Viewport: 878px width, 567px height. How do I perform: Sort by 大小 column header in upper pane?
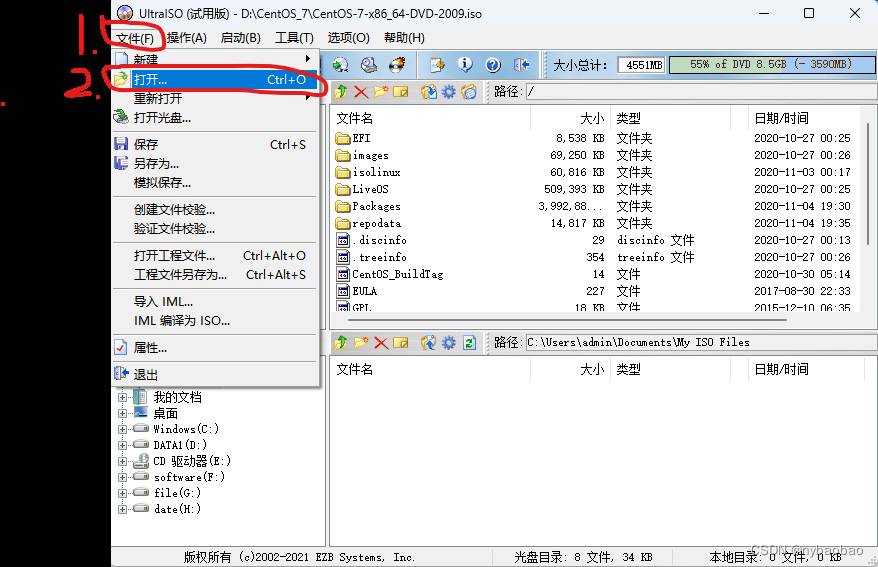[590, 118]
